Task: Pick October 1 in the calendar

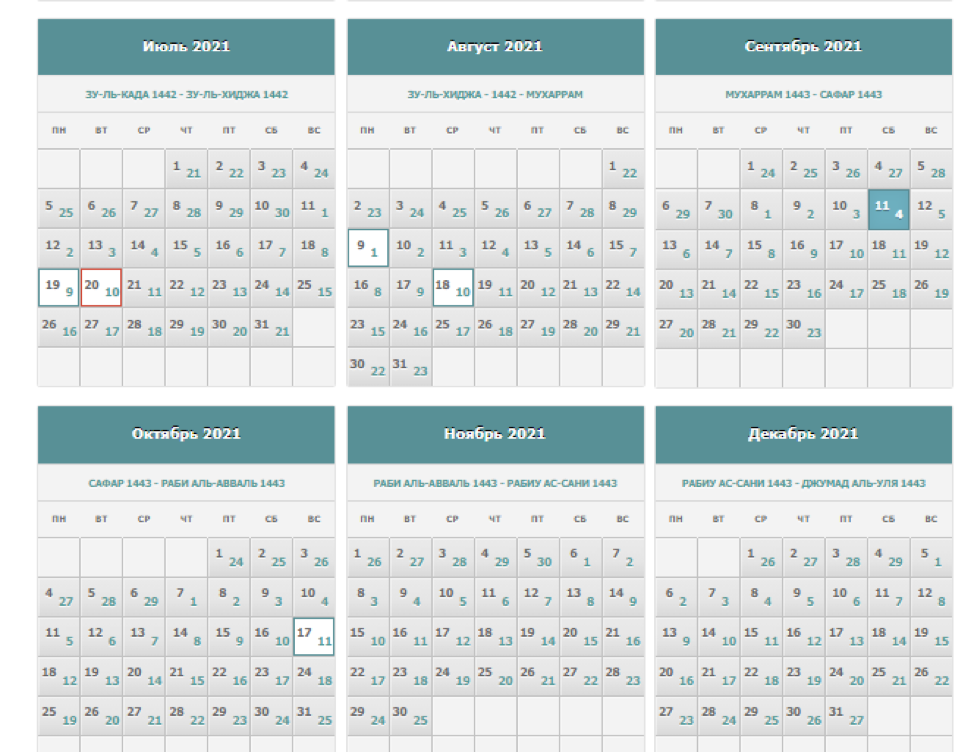Action: point(229,557)
